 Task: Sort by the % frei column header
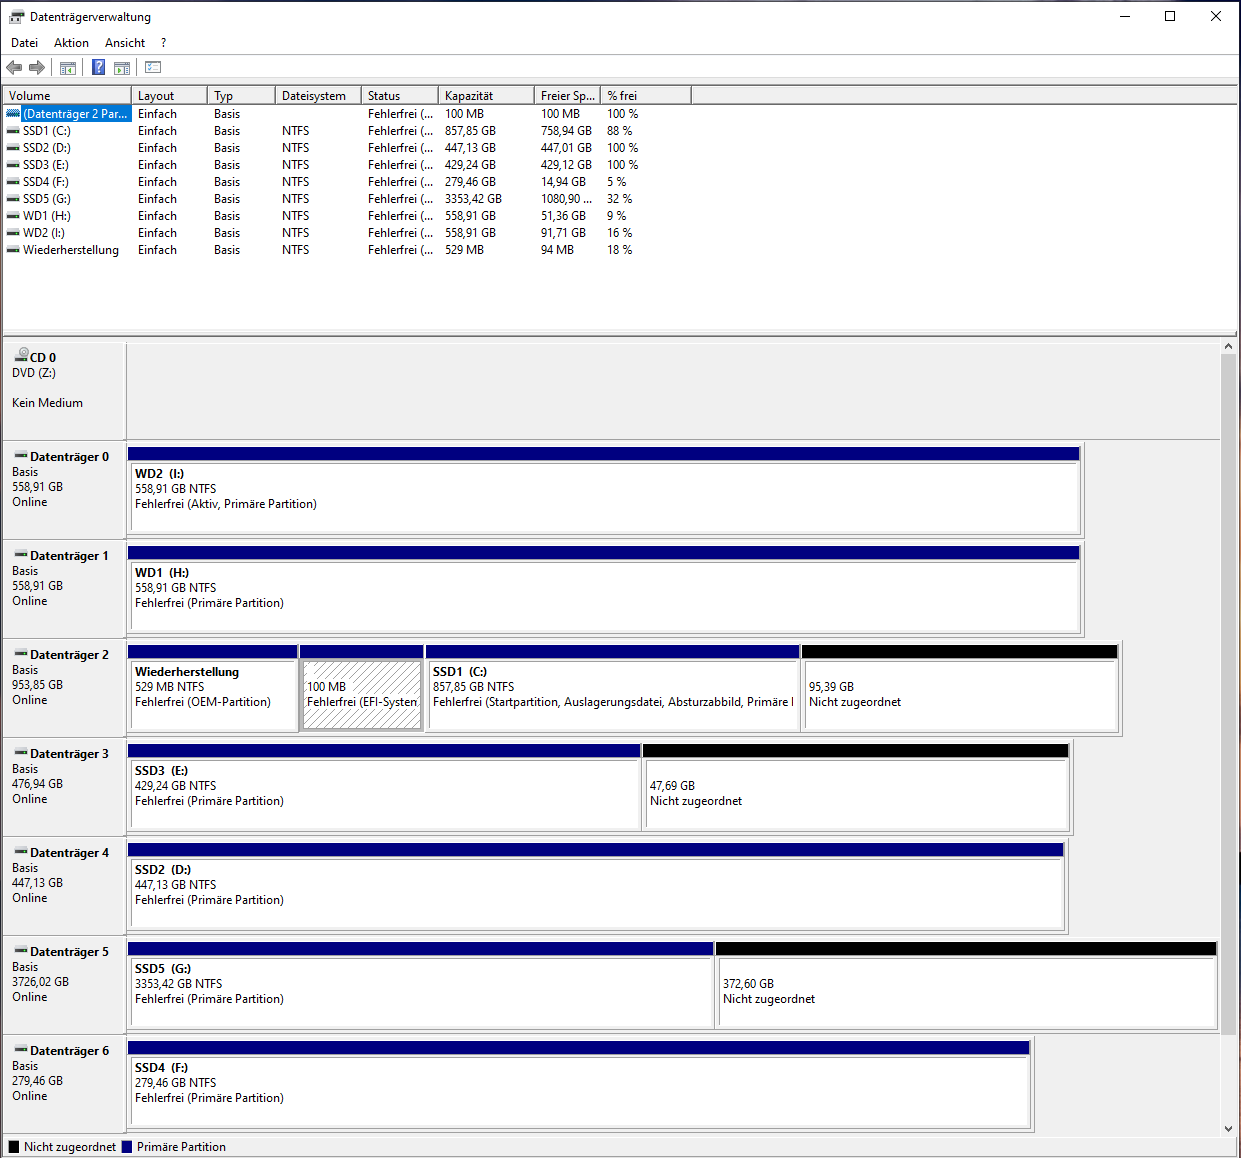click(x=646, y=96)
